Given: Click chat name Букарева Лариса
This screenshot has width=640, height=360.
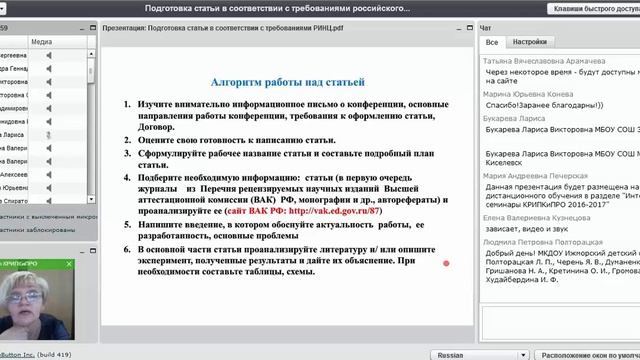Looking at the screenshot, I should (x=514, y=118).
